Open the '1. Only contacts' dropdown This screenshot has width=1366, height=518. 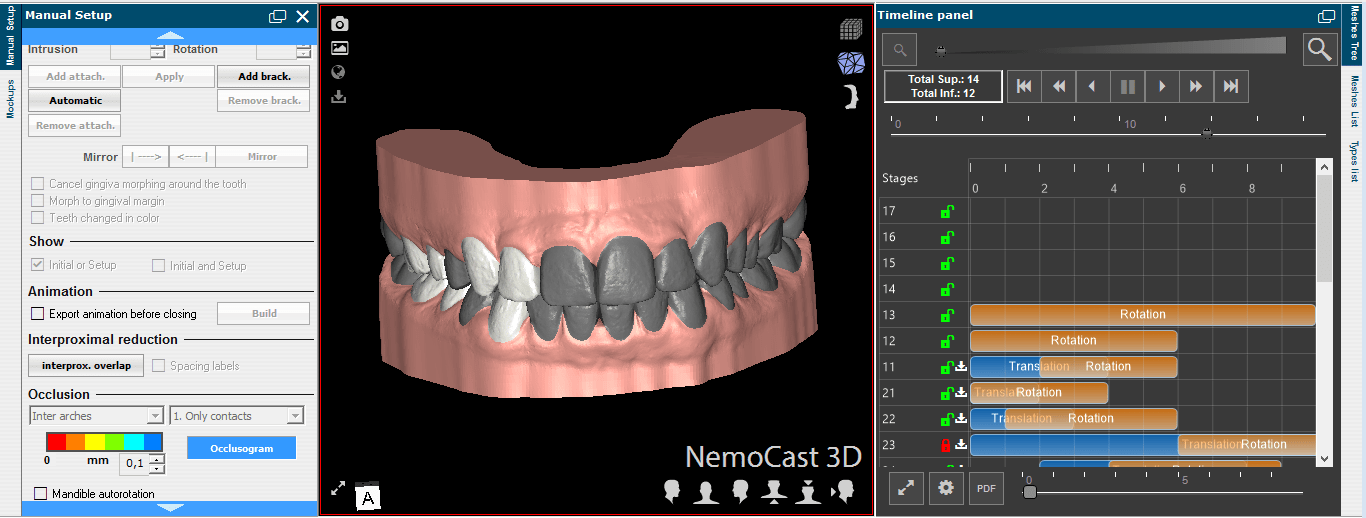pyautogui.click(x=236, y=416)
